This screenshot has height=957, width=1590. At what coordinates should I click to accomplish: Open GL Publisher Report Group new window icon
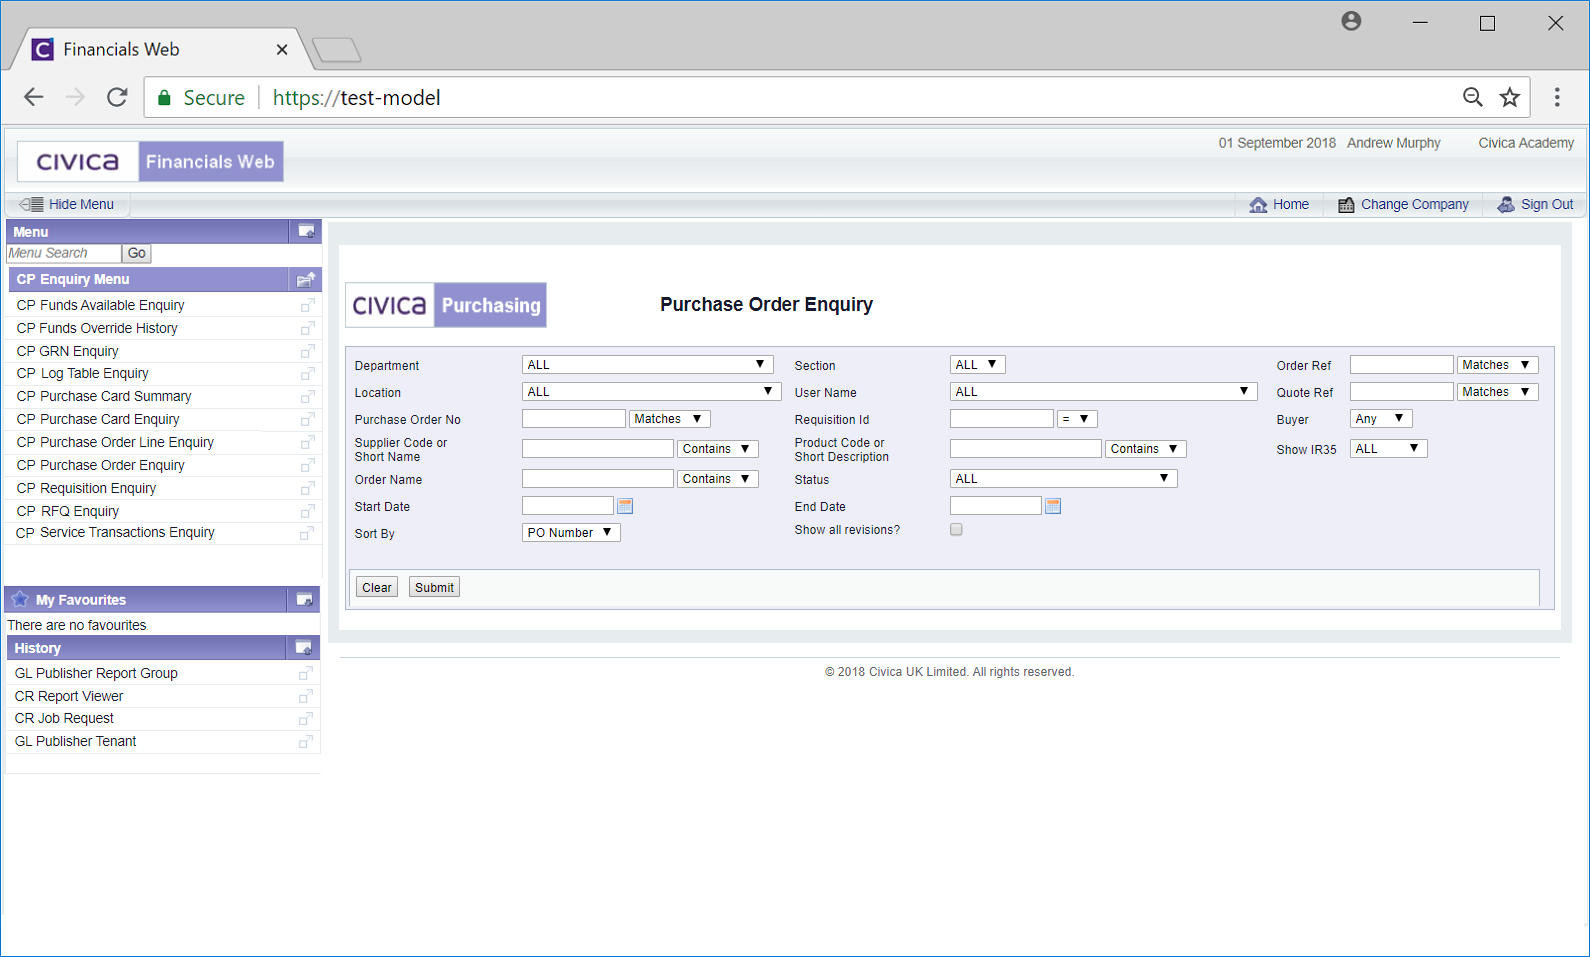tap(306, 673)
